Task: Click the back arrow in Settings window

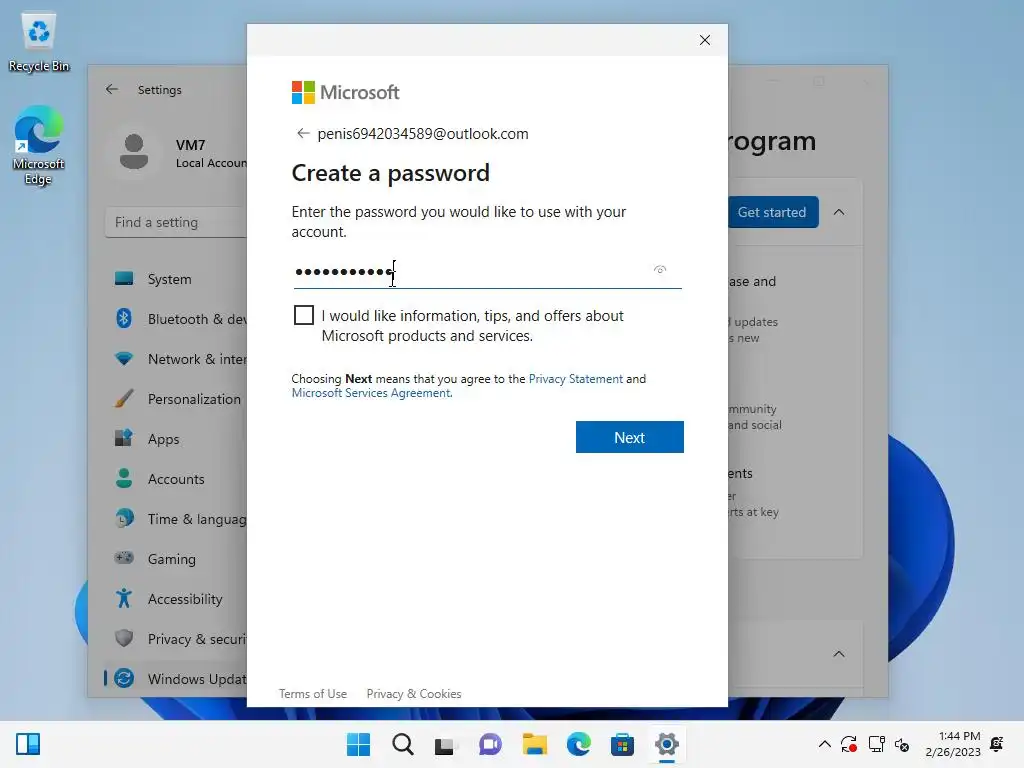Action: pos(112,89)
